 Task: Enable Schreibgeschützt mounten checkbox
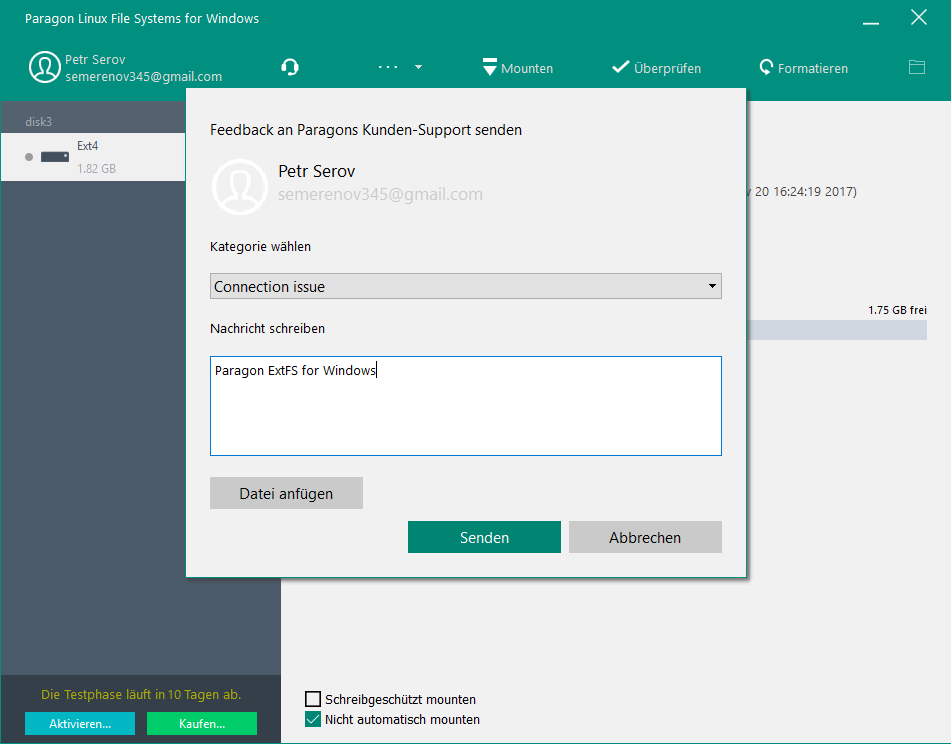coord(313,699)
